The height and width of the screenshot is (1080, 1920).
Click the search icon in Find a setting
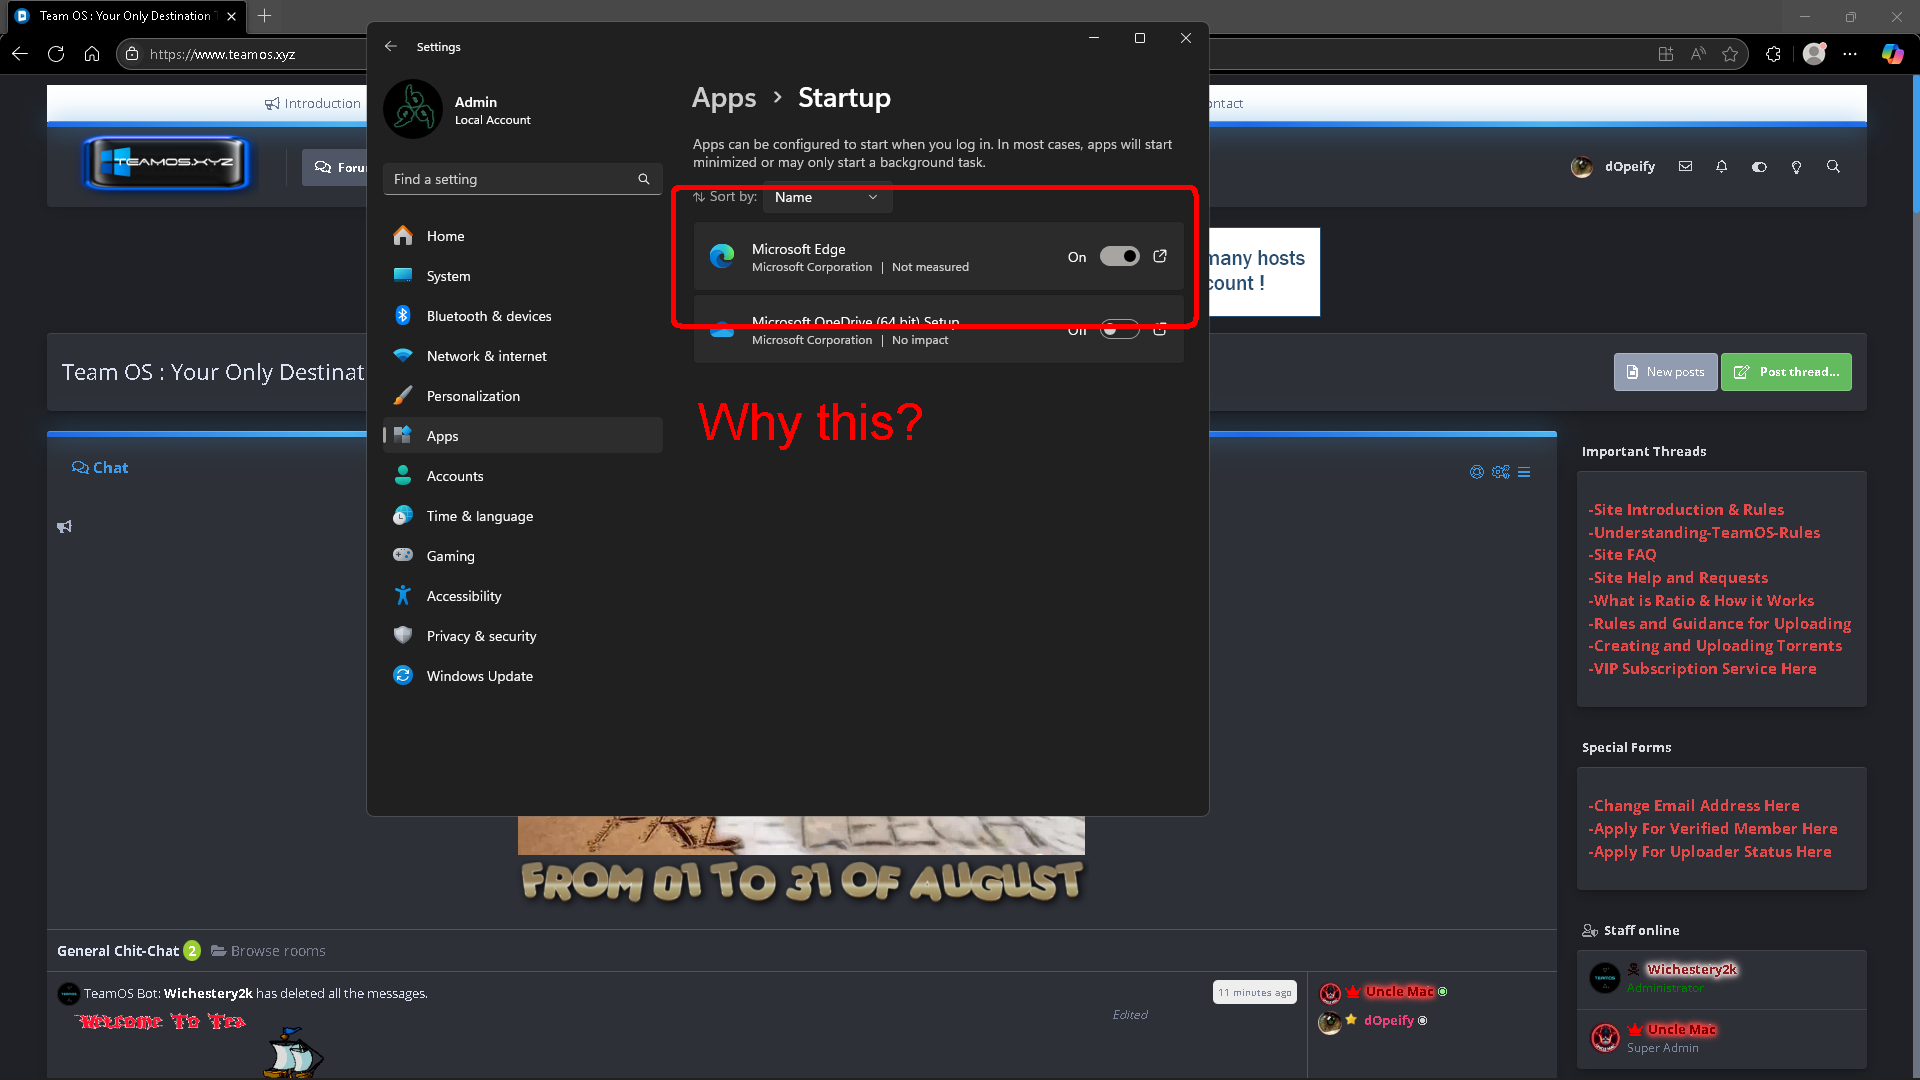coord(644,179)
